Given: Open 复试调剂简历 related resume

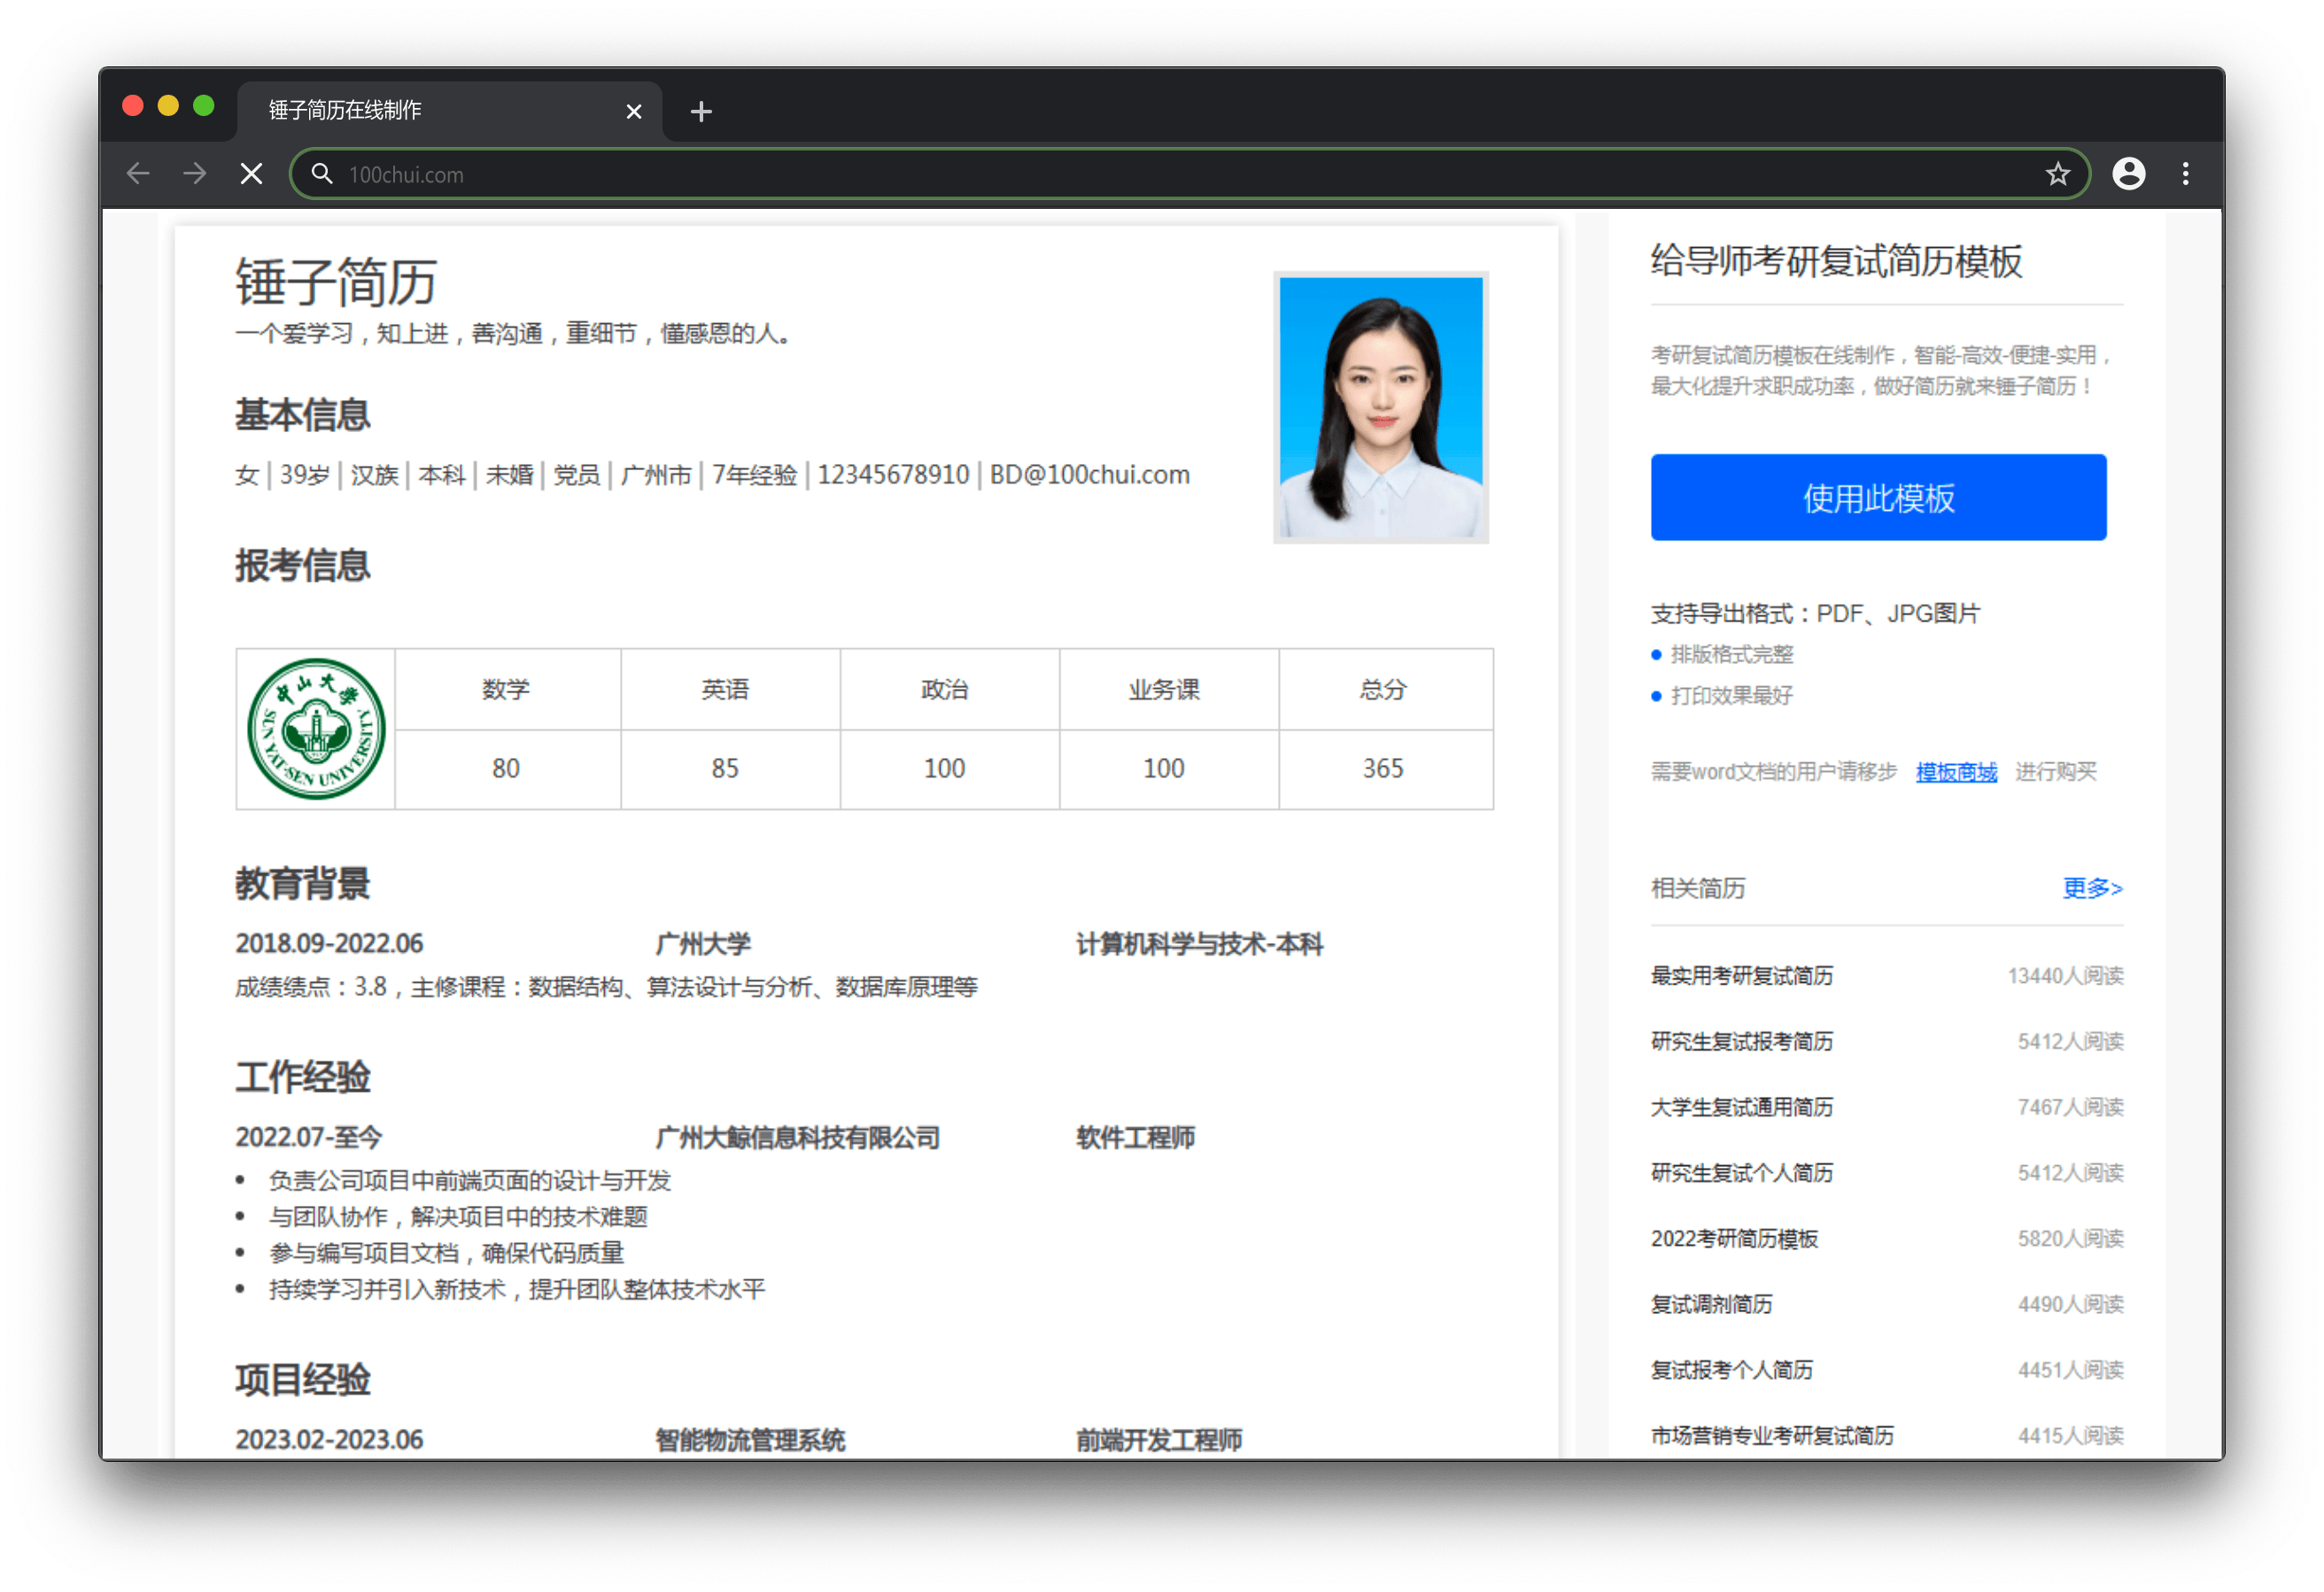Looking at the screenshot, I should tap(1711, 1304).
